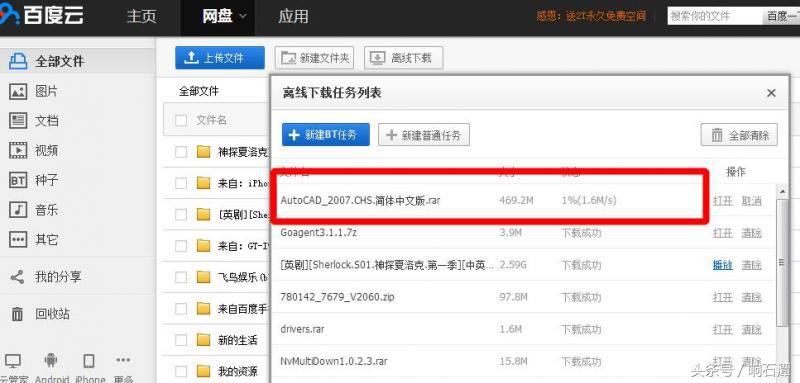Click 打开 for 780142_7679_V2060.zip
The width and height of the screenshot is (800, 383).
[x=723, y=297]
